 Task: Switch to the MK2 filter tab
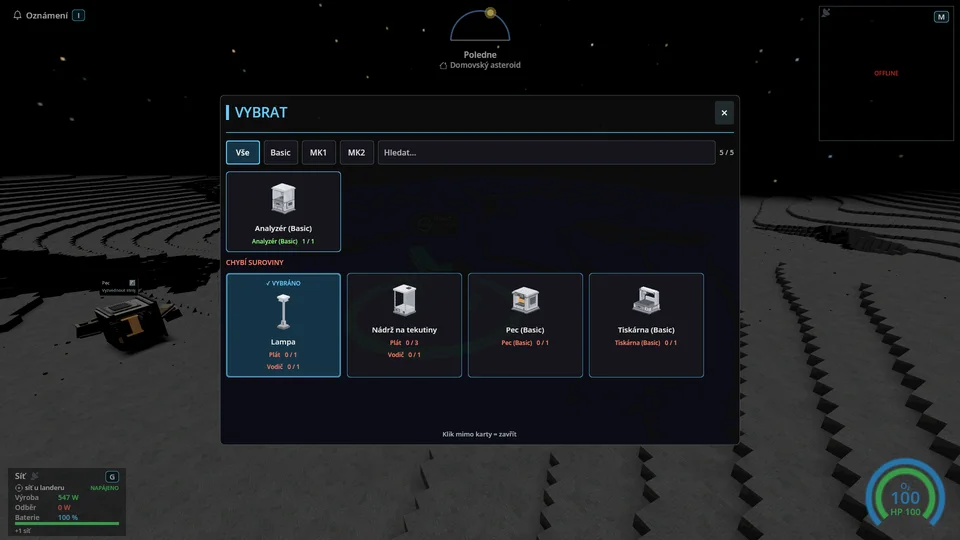(x=356, y=152)
